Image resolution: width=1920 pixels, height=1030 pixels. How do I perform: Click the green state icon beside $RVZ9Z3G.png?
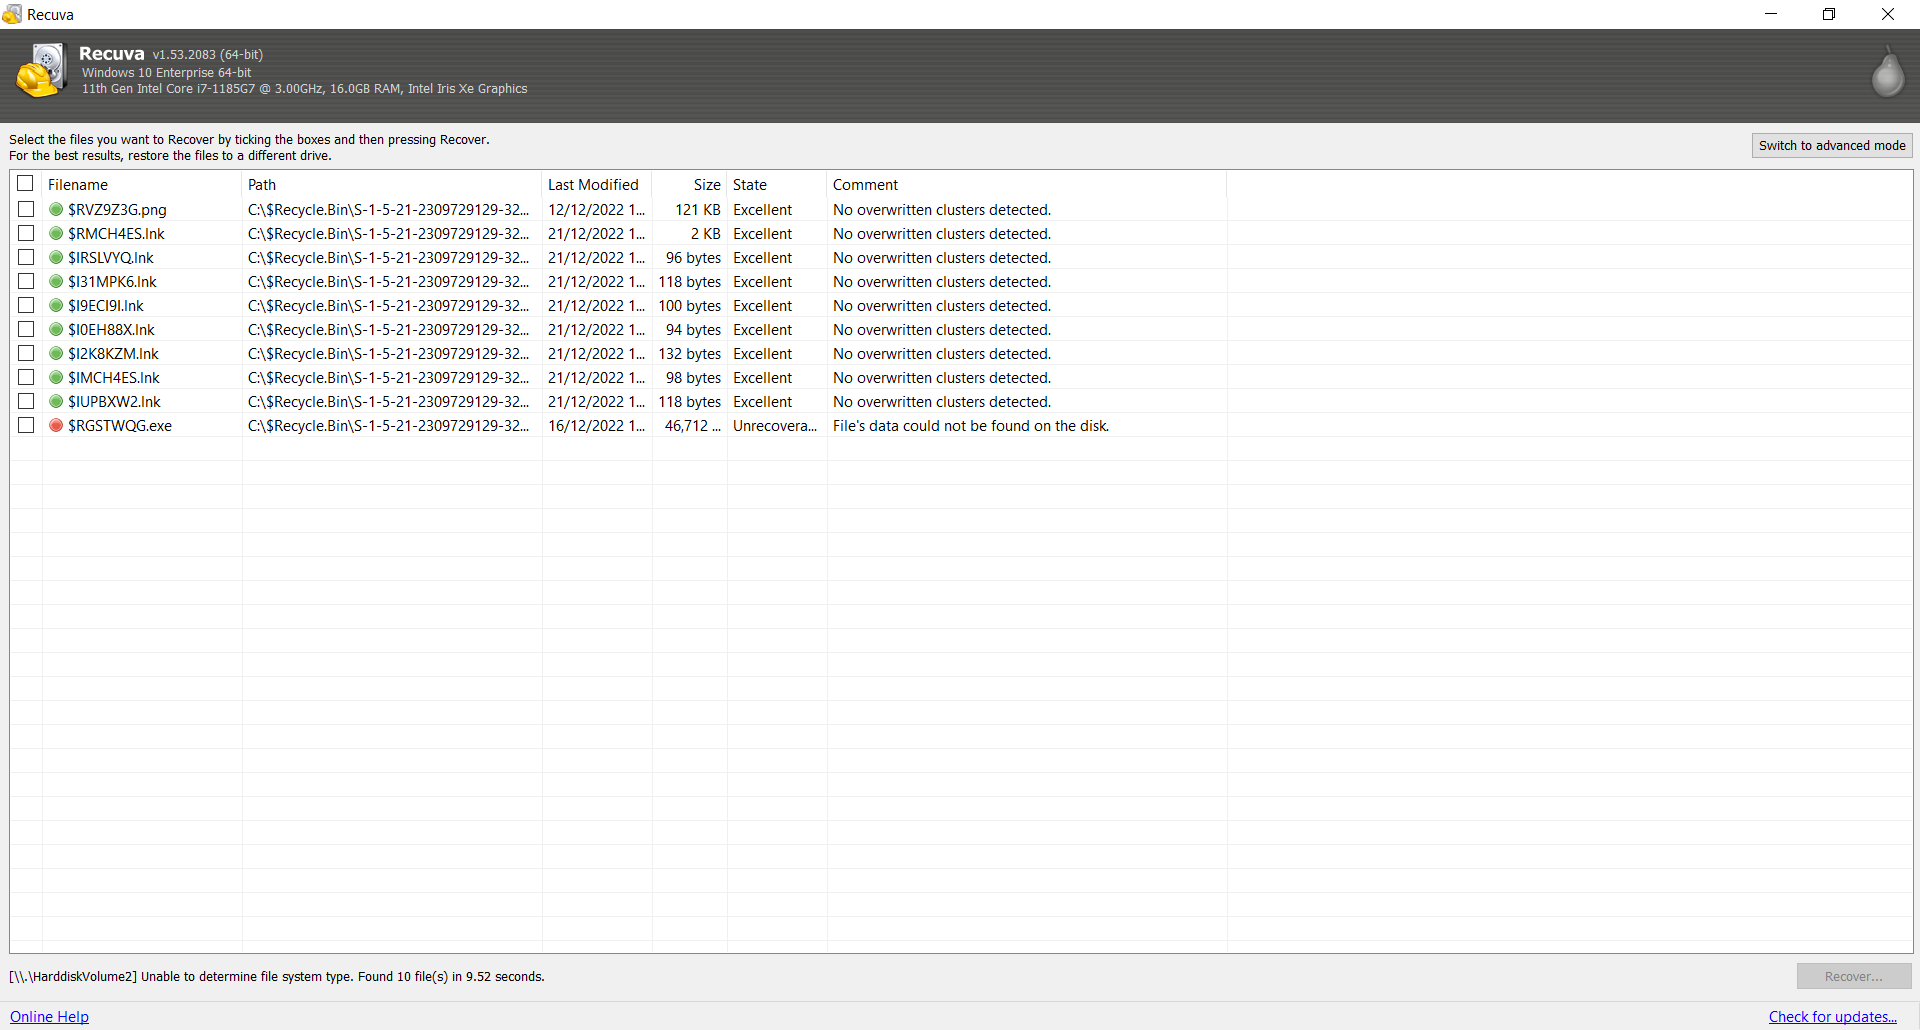(56, 209)
